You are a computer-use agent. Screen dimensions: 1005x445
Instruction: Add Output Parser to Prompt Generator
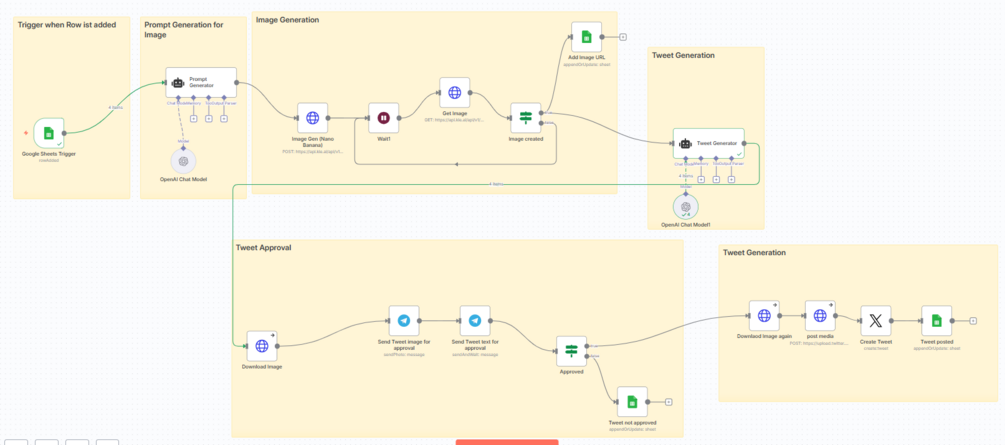[x=224, y=118]
